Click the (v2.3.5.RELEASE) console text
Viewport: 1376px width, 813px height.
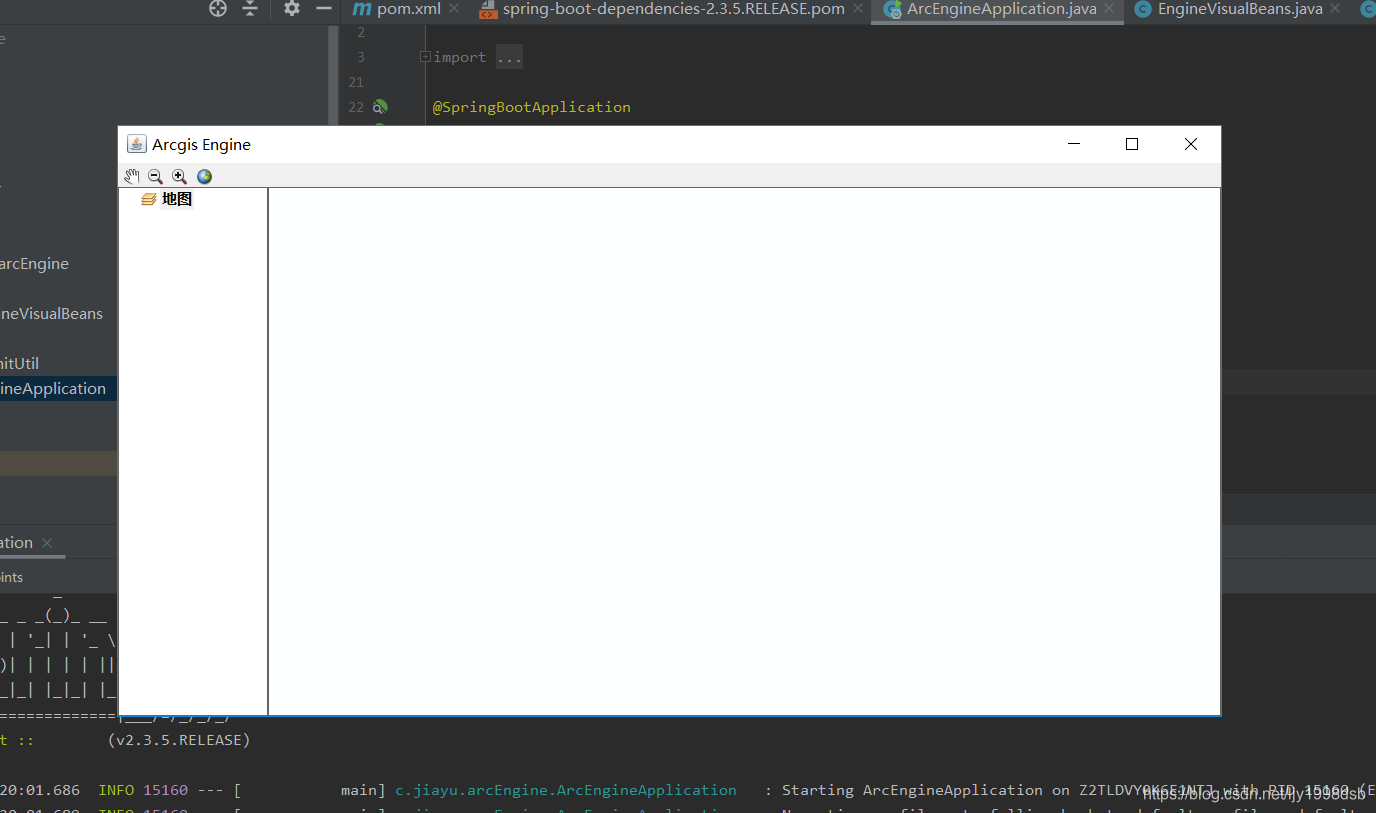pos(179,740)
